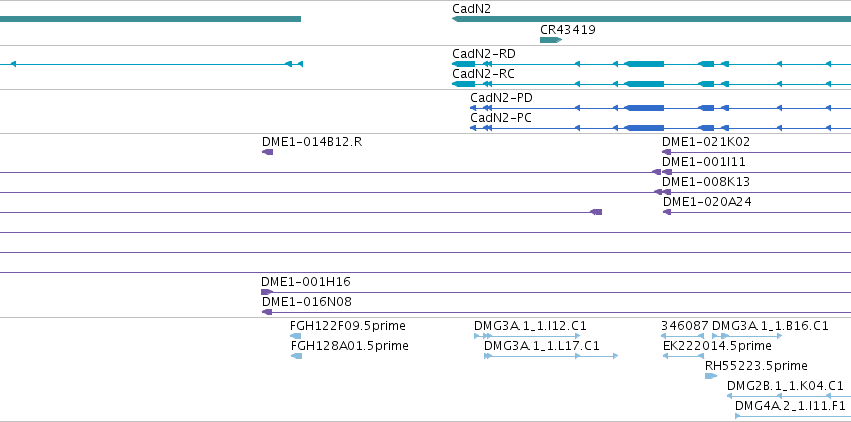Click the DME1-014B12.R purple arrow feature
Viewport: 851px width, 422px height.
point(268,152)
